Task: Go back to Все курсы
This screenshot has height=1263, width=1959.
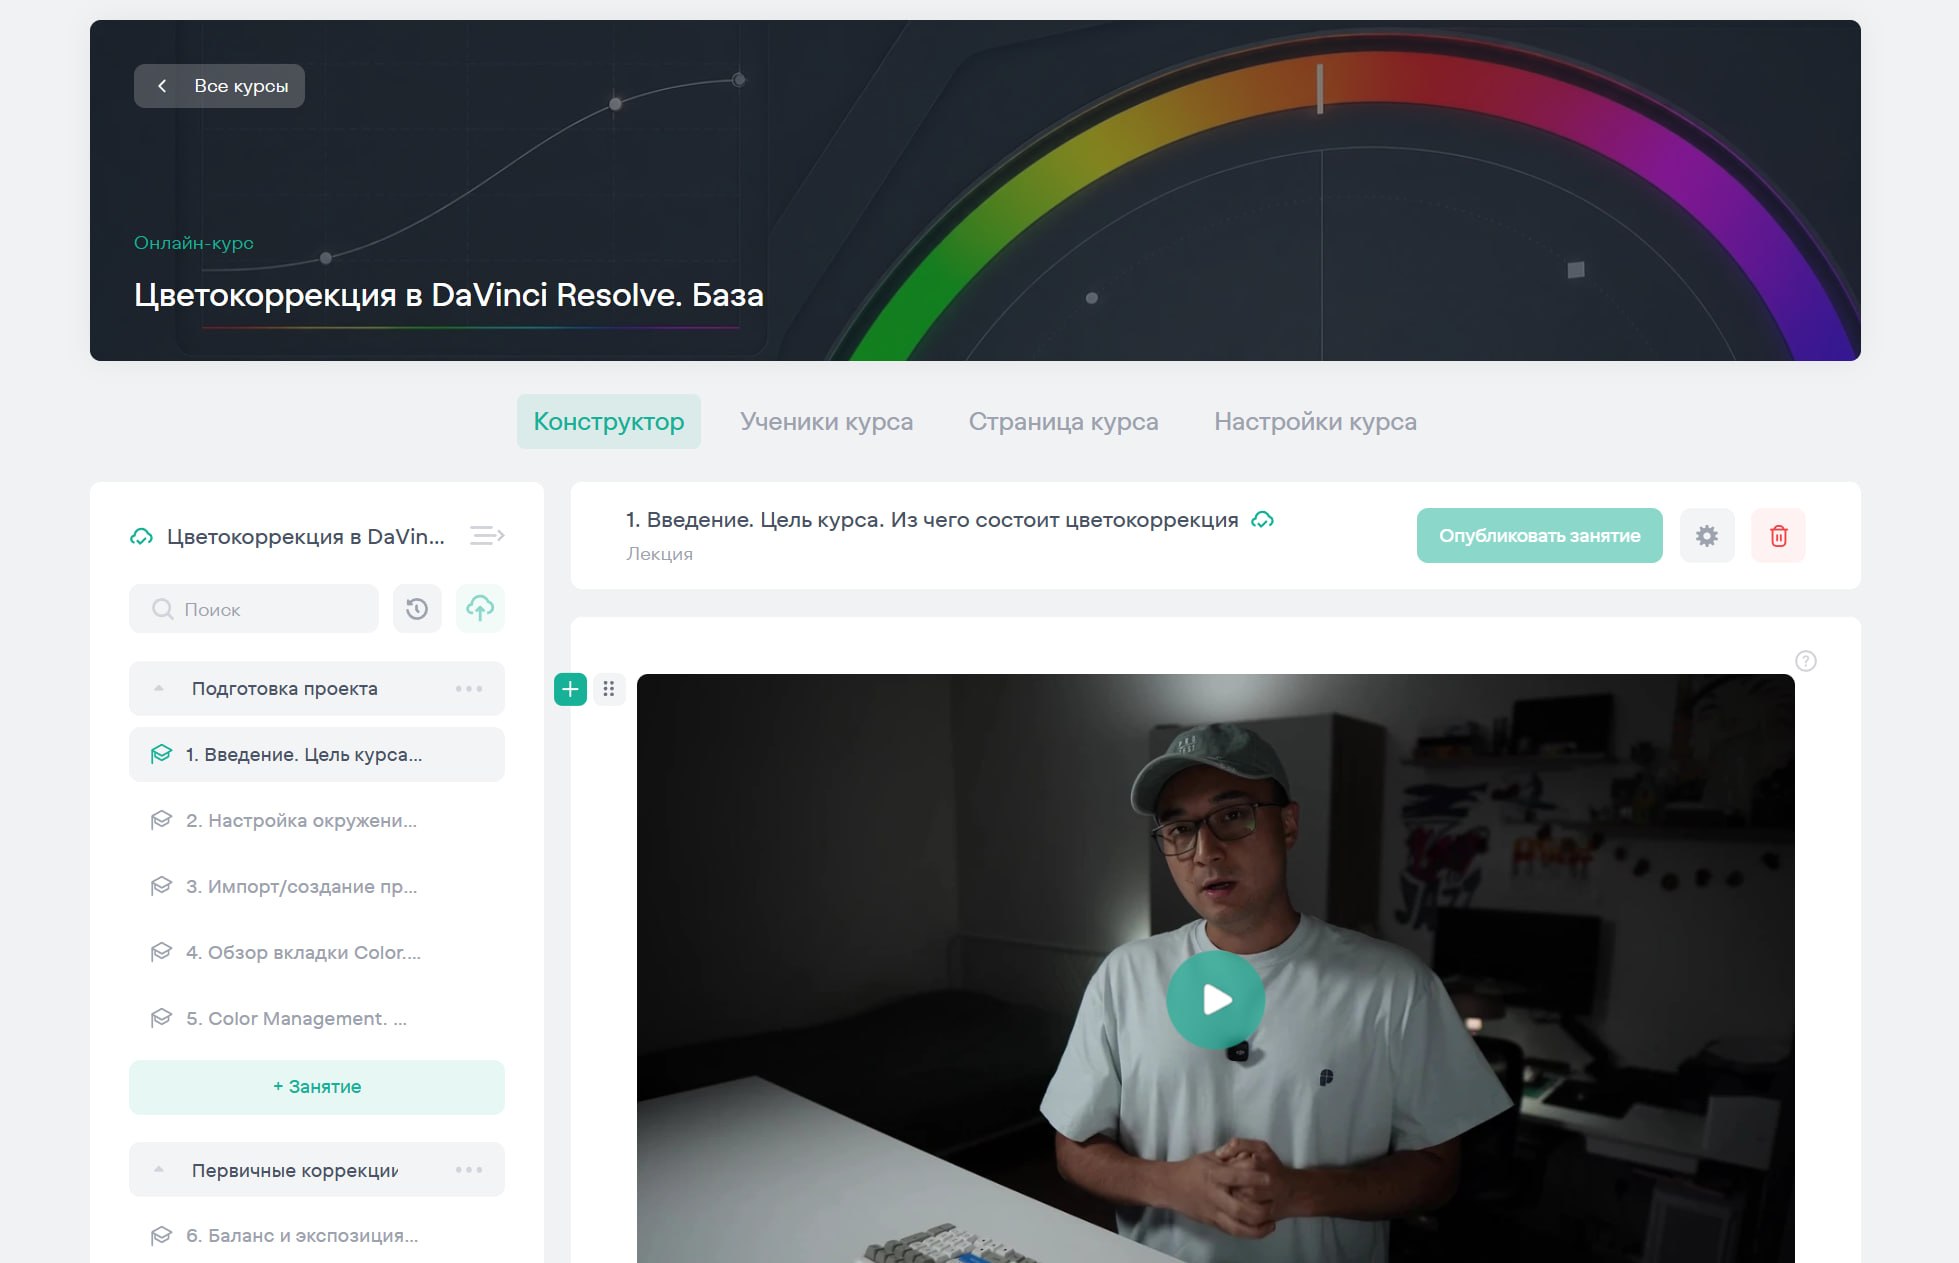Action: pos(219,86)
